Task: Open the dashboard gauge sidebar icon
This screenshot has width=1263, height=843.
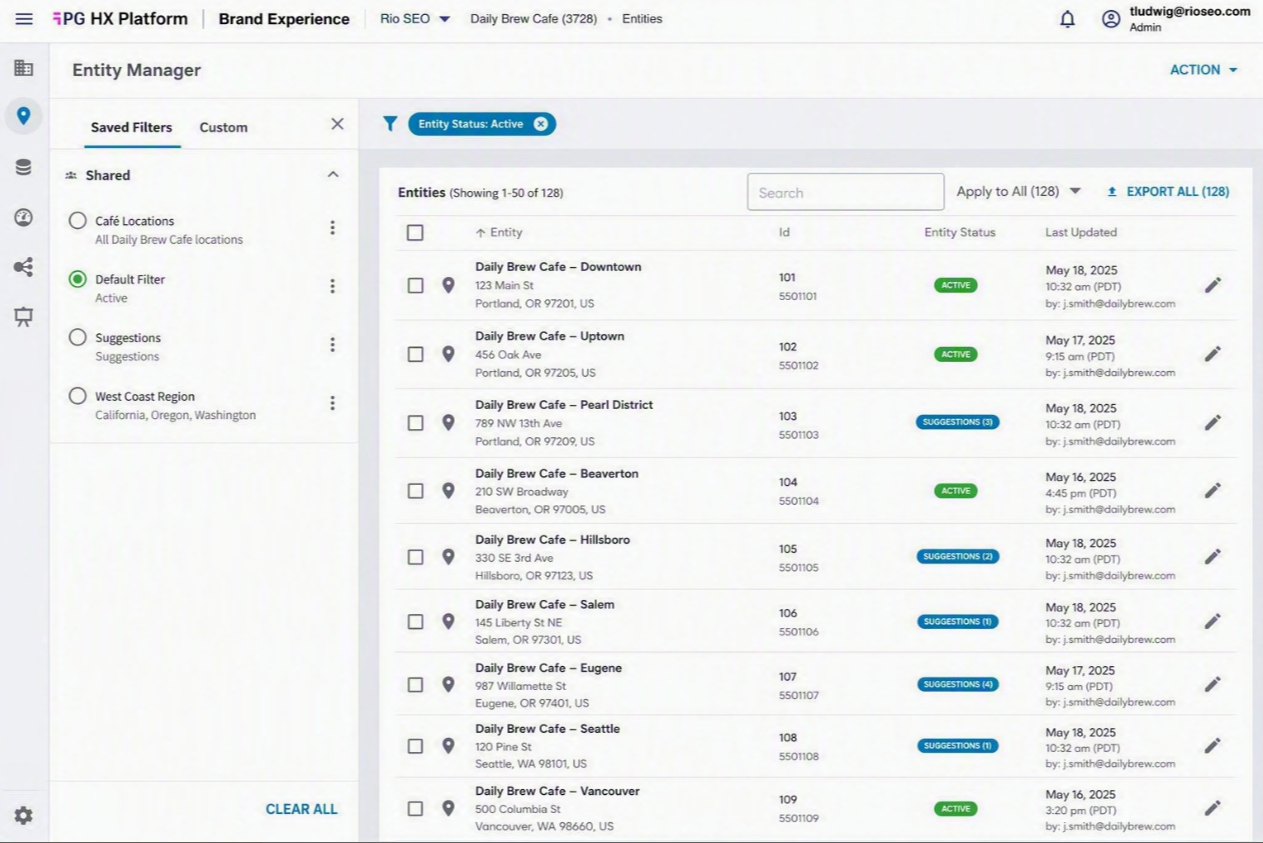Action: (x=23, y=217)
